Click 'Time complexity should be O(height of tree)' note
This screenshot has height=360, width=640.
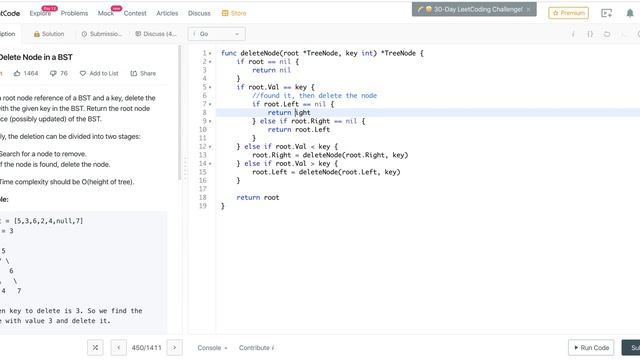point(67,182)
